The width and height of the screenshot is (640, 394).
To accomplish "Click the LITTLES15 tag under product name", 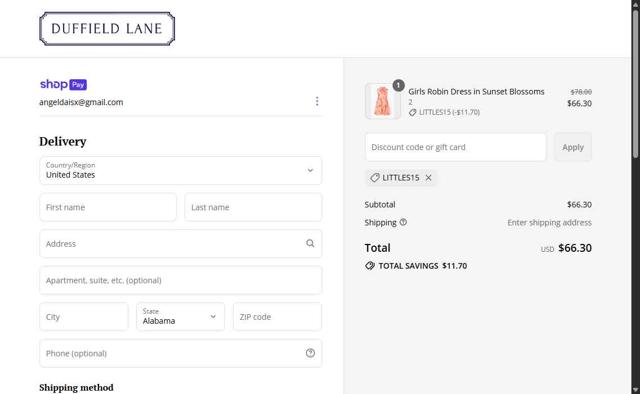I will click(444, 112).
